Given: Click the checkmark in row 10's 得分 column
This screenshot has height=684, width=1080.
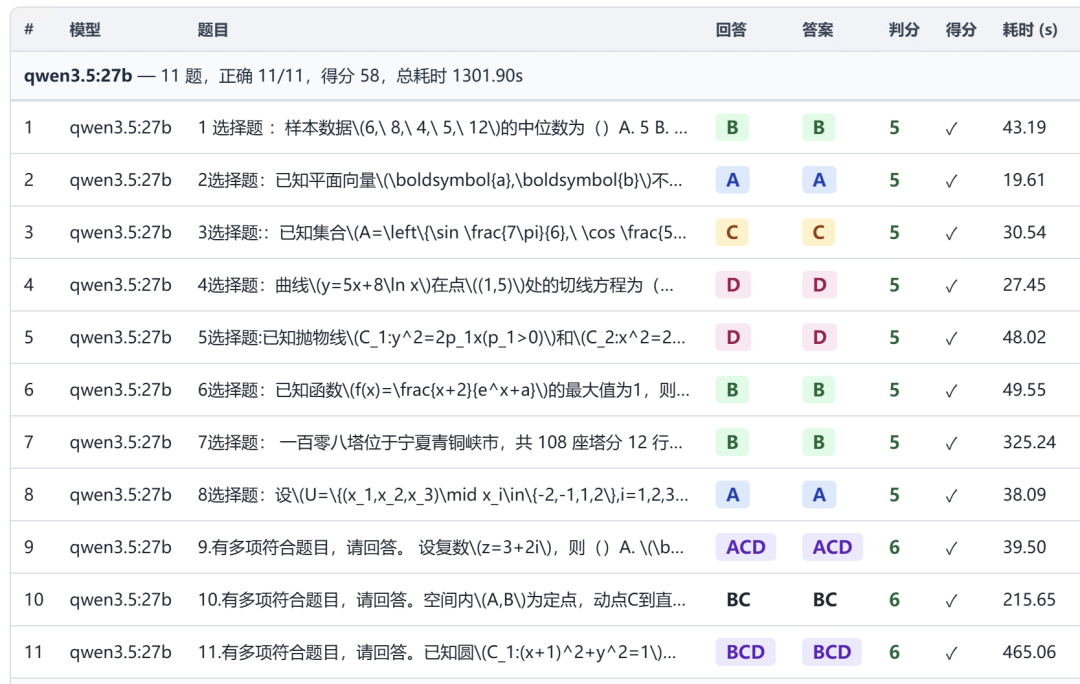Looking at the screenshot, I should pyautogui.click(x=951, y=601).
